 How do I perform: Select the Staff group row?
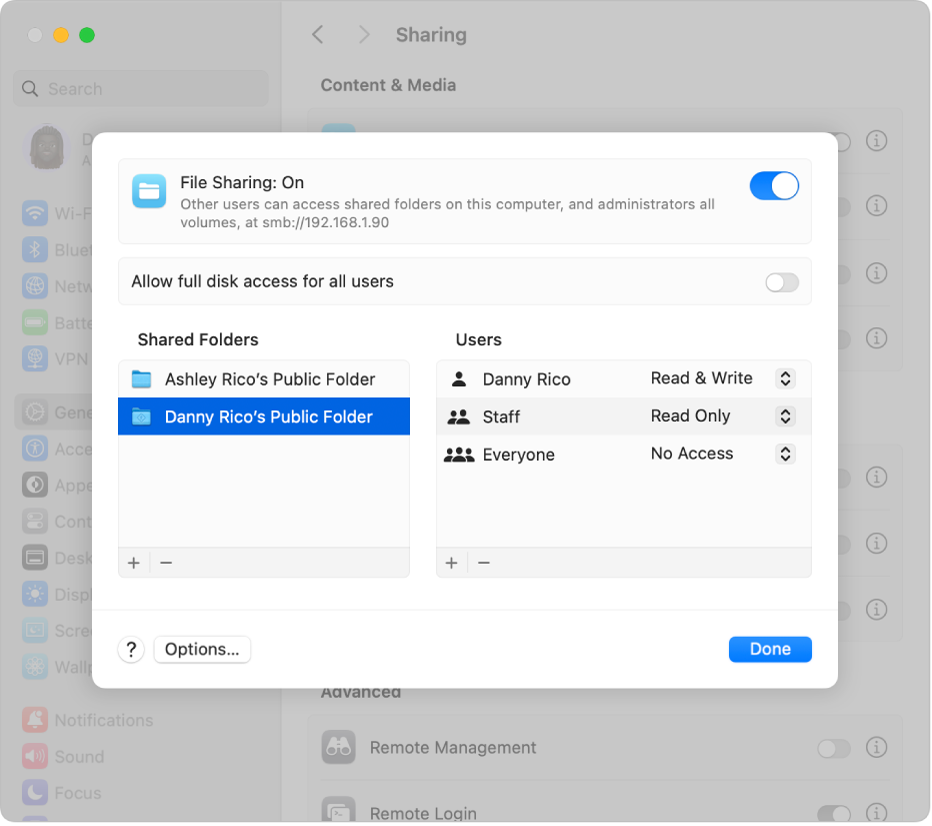tap(624, 417)
